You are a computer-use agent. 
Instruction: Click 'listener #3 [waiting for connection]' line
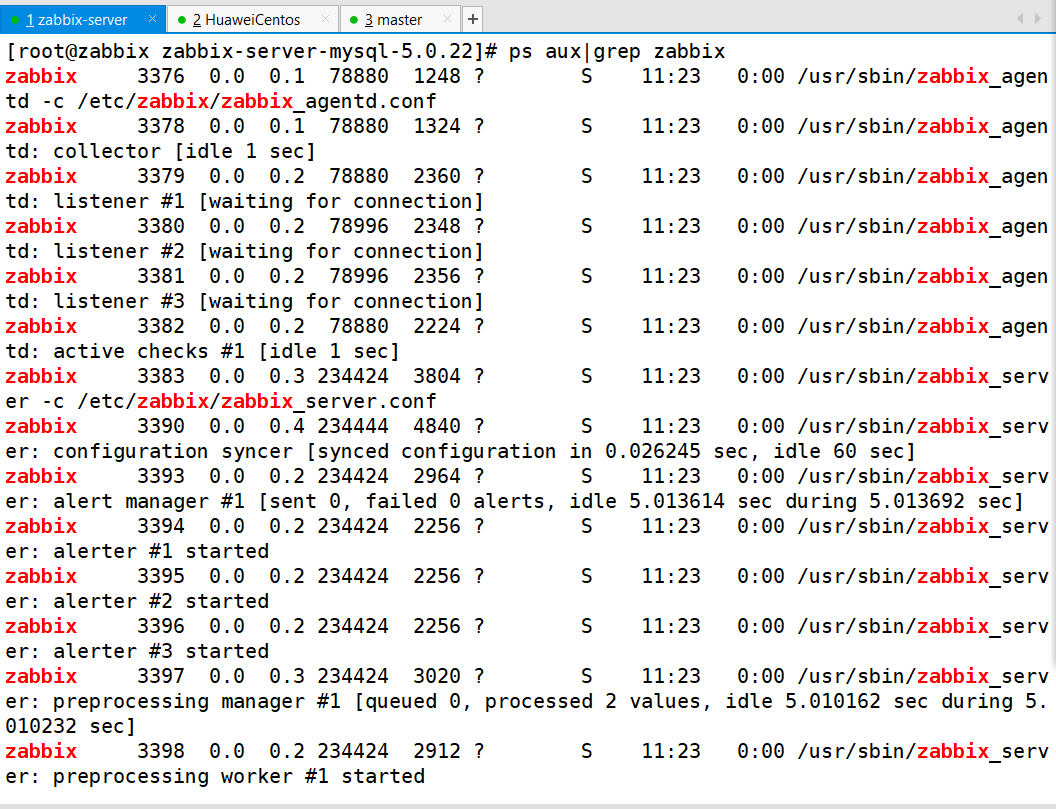(269, 301)
